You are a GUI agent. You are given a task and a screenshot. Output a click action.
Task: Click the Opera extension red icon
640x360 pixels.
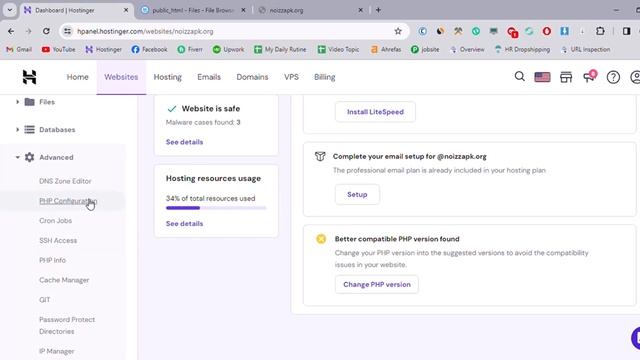click(547, 31)
